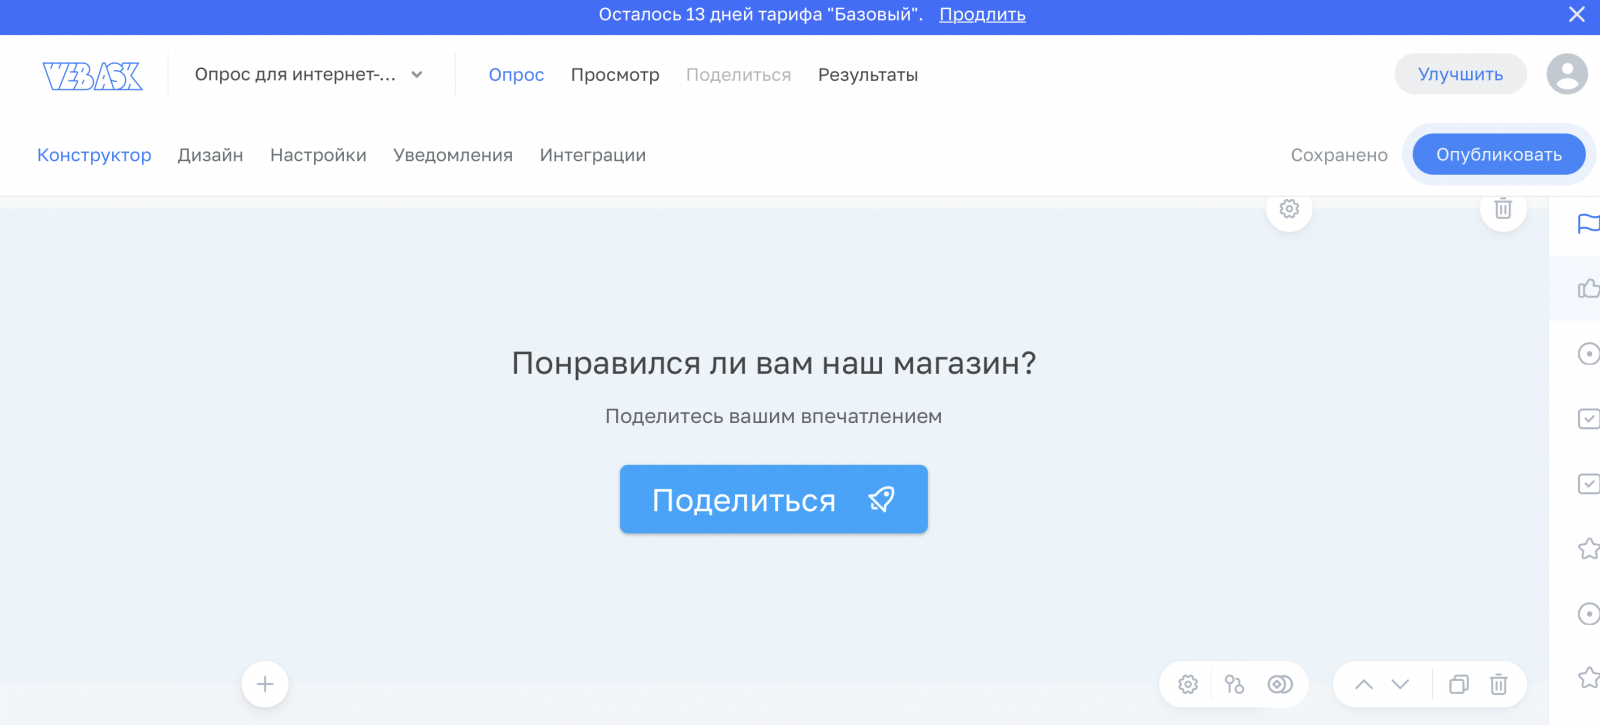Click the Опубликовать button
The width and height of the screenshot is (1600, 725).
coord(1499,154)
